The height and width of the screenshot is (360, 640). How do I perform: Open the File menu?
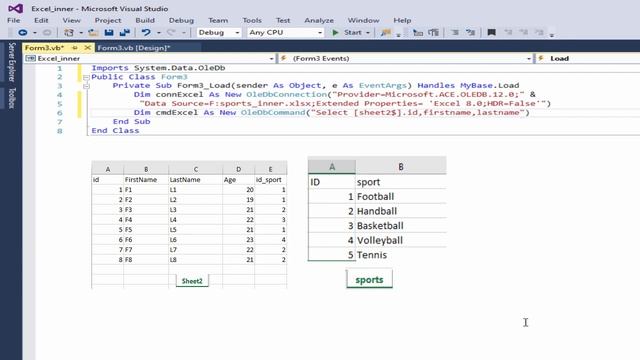coord(13,20)
